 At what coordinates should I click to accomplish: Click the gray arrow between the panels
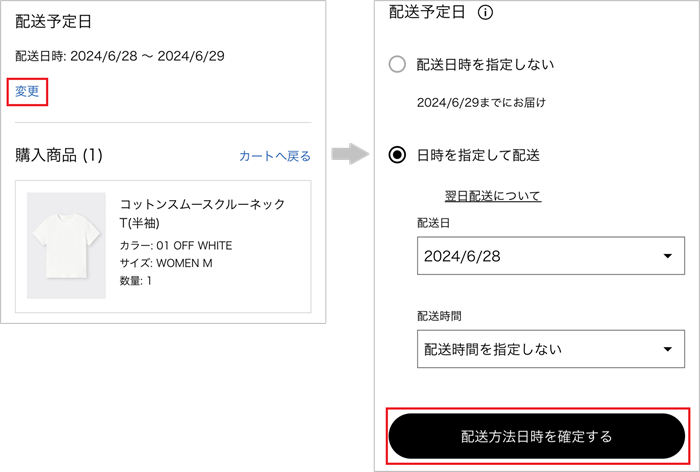coord(346,155)
